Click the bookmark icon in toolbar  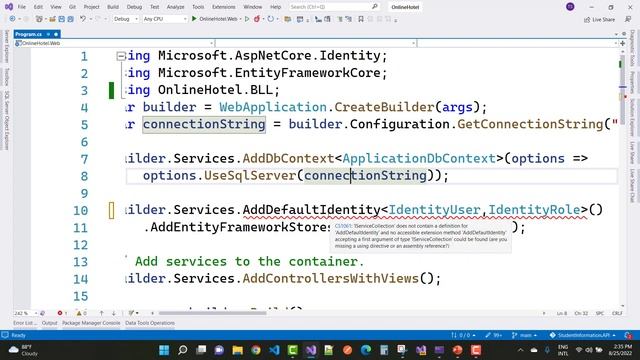(361, 19)
